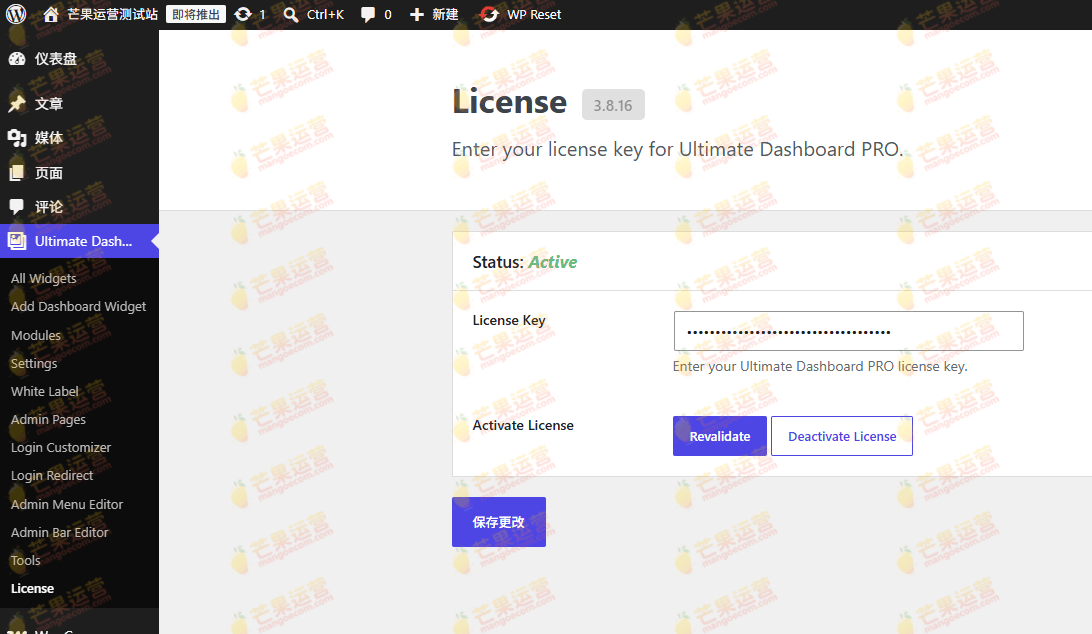Image resolution: width=1092 pixels, height=634 pixels.
Task: Click the WP Reset icon
Action: point(490,14)
